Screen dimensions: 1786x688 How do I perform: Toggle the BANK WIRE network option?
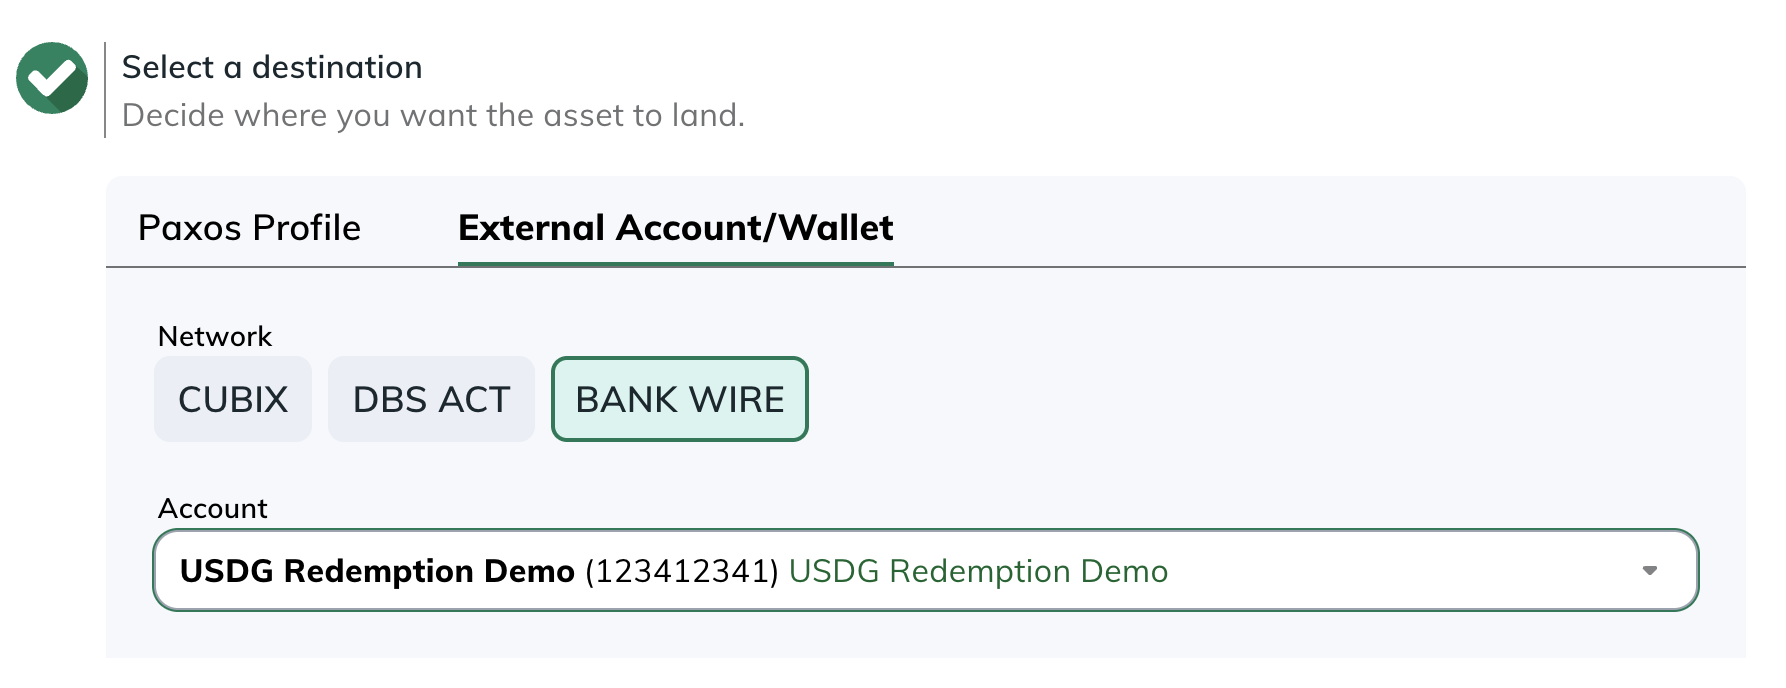click(x=680, y=399)
